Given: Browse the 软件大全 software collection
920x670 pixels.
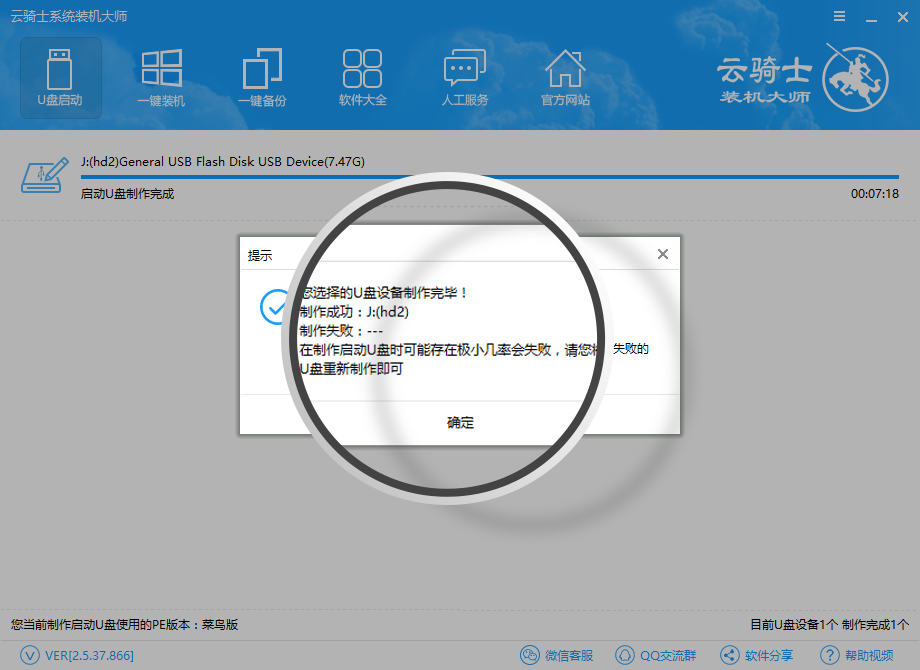Looking at the screenshot, I should (x=363, y=78).
